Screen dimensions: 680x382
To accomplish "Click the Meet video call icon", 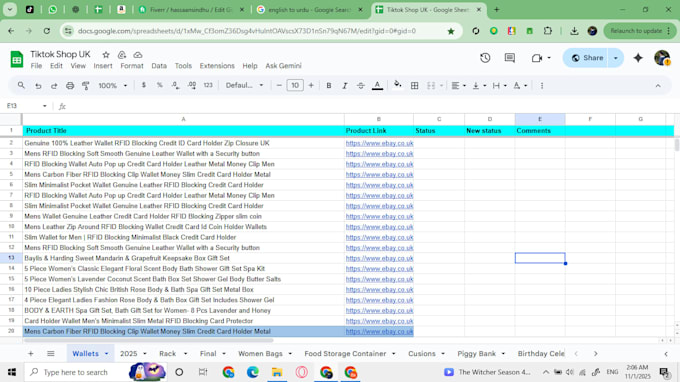I will coord(537,58).
